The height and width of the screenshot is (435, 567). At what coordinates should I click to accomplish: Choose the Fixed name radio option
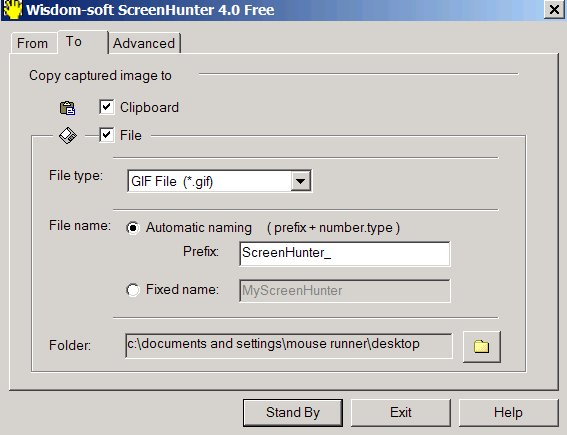(133, 290)
